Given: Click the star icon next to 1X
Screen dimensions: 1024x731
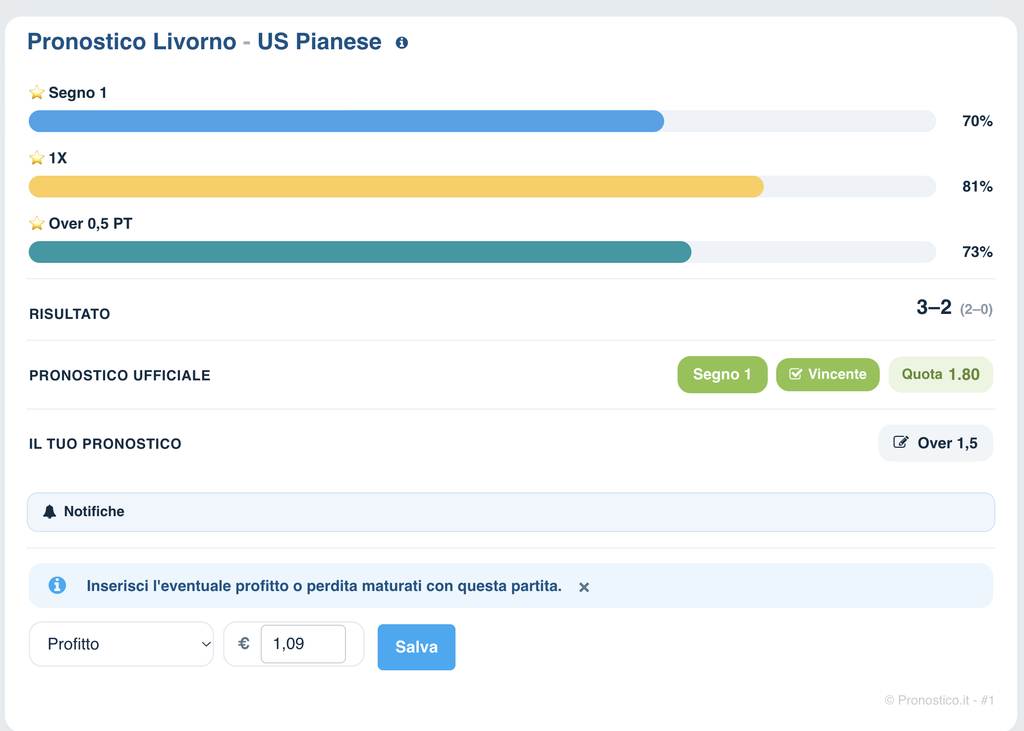Looking at the screenshot, I should coord(37,157).
